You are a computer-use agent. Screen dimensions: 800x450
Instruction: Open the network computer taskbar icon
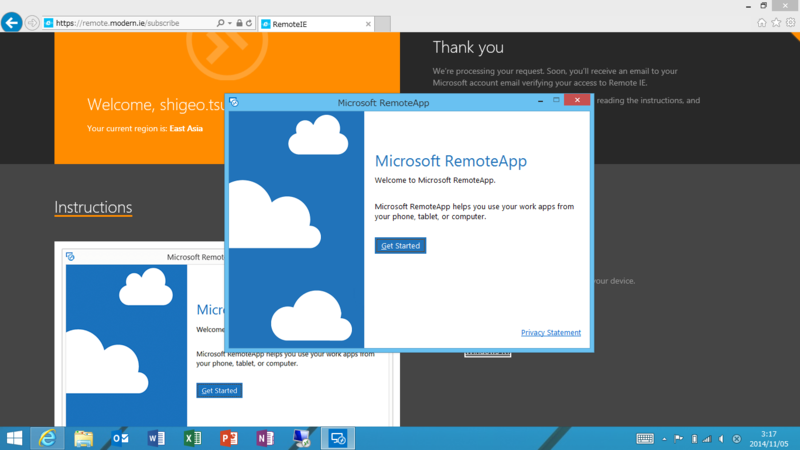coord(302,438)
